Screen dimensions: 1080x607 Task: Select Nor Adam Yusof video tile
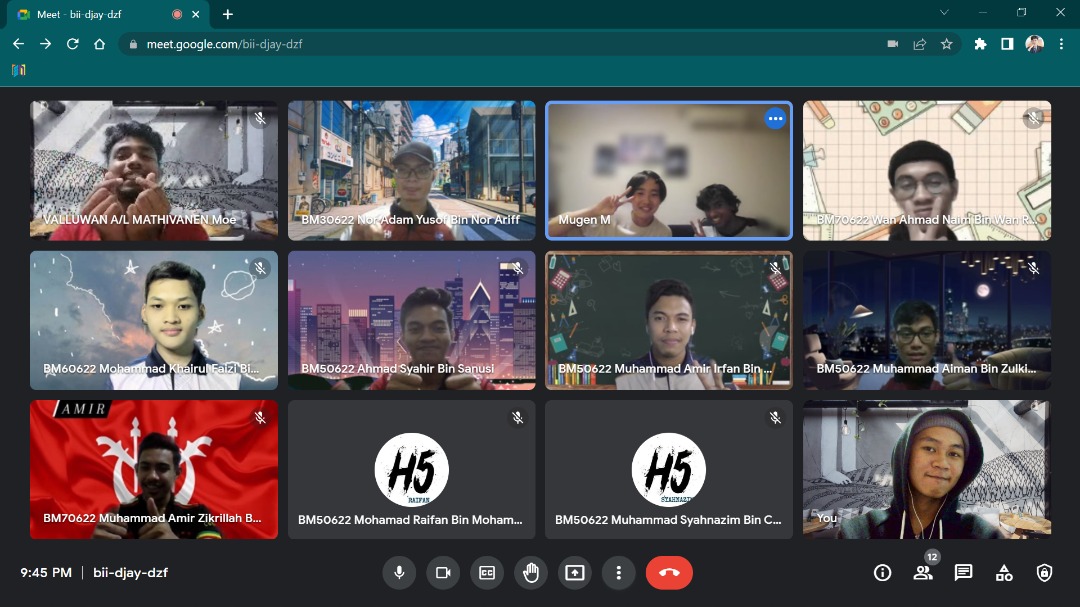pyautogui.click(x=411, y=170)
